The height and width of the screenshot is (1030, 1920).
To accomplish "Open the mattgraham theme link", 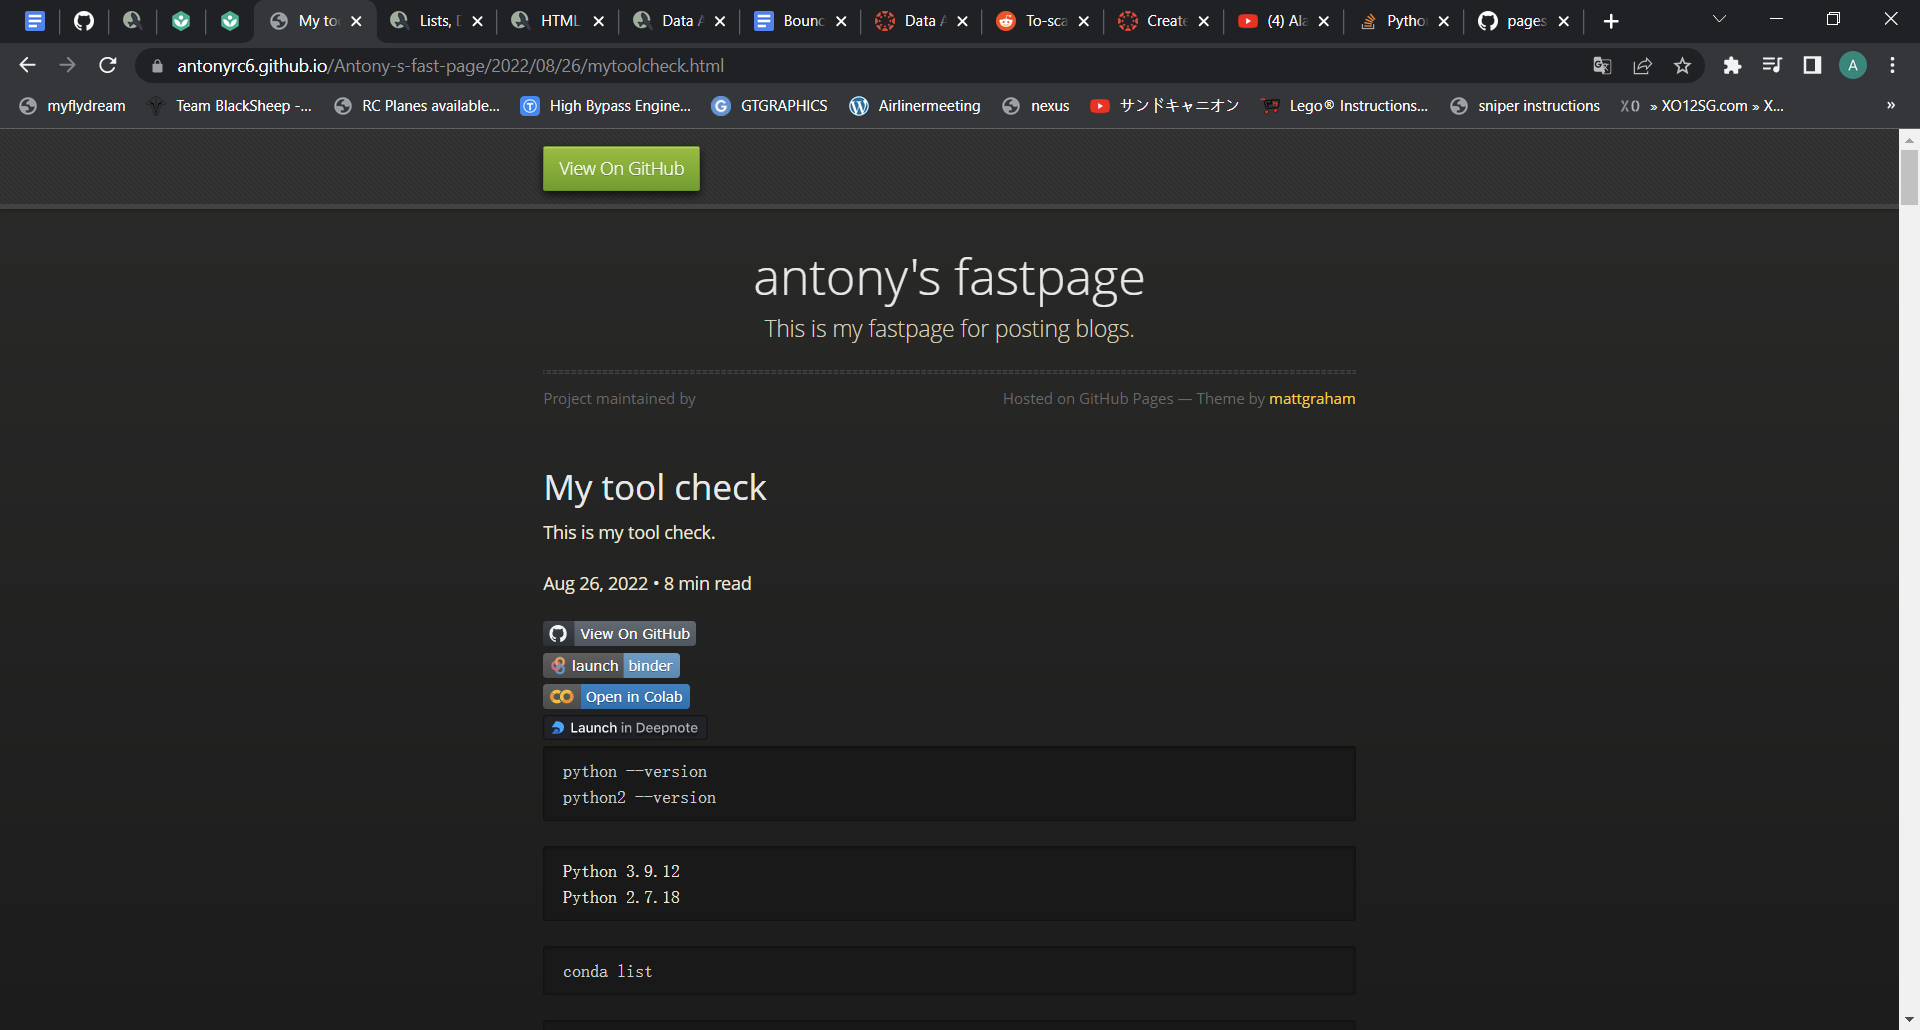I will pyautogui.click(x=1312, y=398).
